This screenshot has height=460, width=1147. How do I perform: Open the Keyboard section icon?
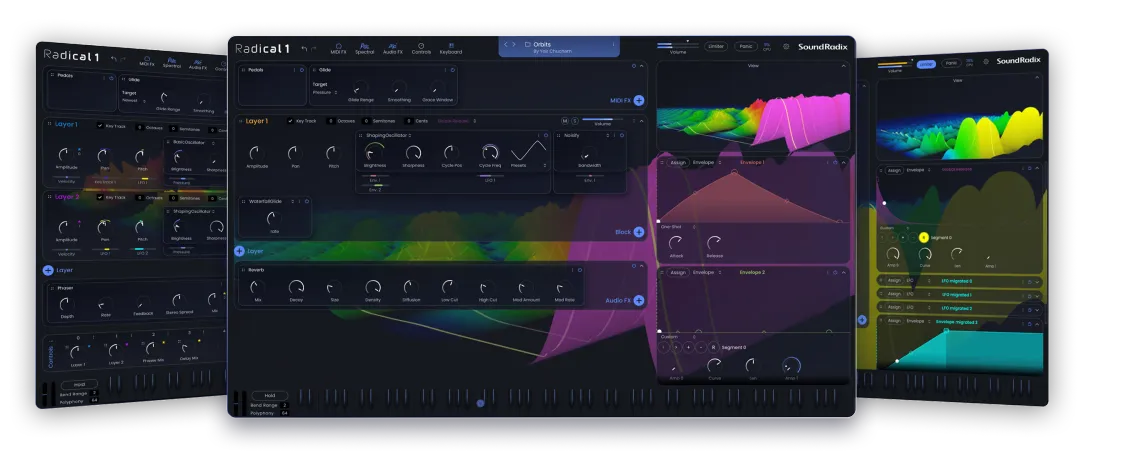coord(451,47)
